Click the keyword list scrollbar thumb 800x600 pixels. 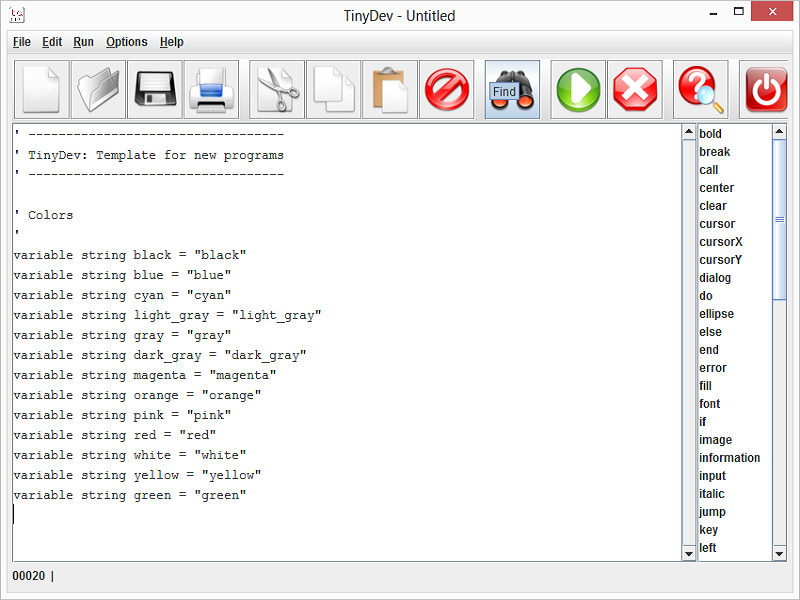tap(779, 219)
